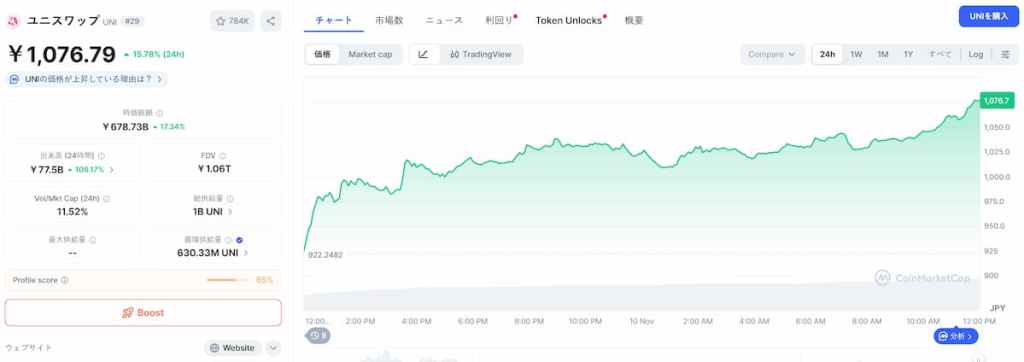
Task: Set chart range to 1W
Action: [856, 54]
